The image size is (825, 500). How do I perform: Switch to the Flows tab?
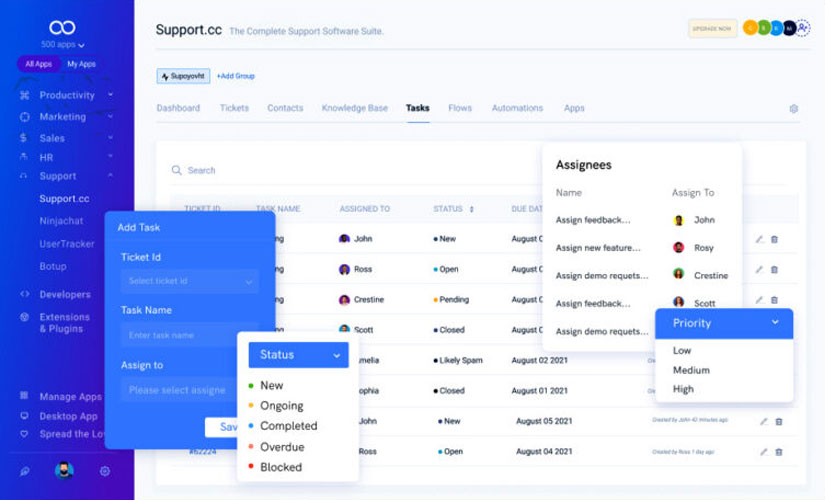coord(460,108)
